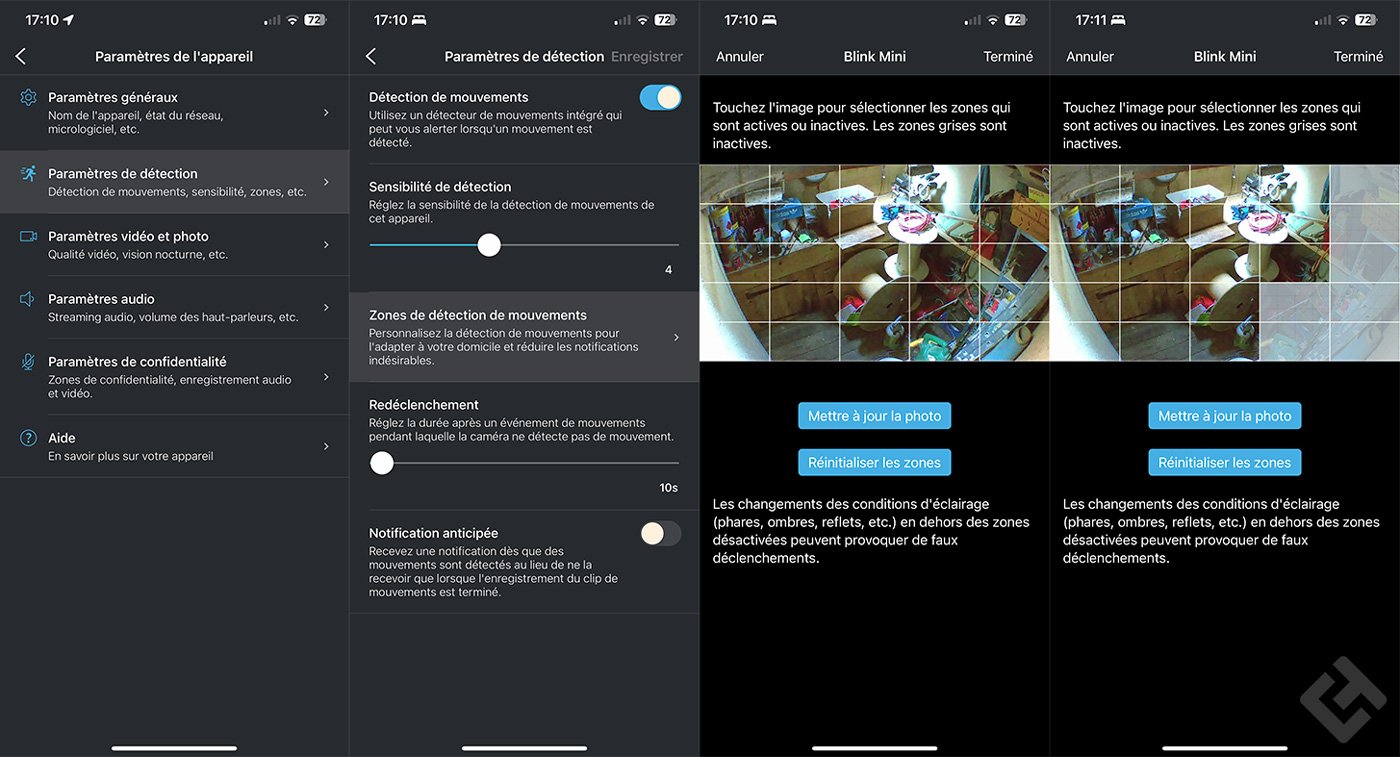Tap Redéclenchement value 10s
1400x757 pixels.
click(669, 488)
